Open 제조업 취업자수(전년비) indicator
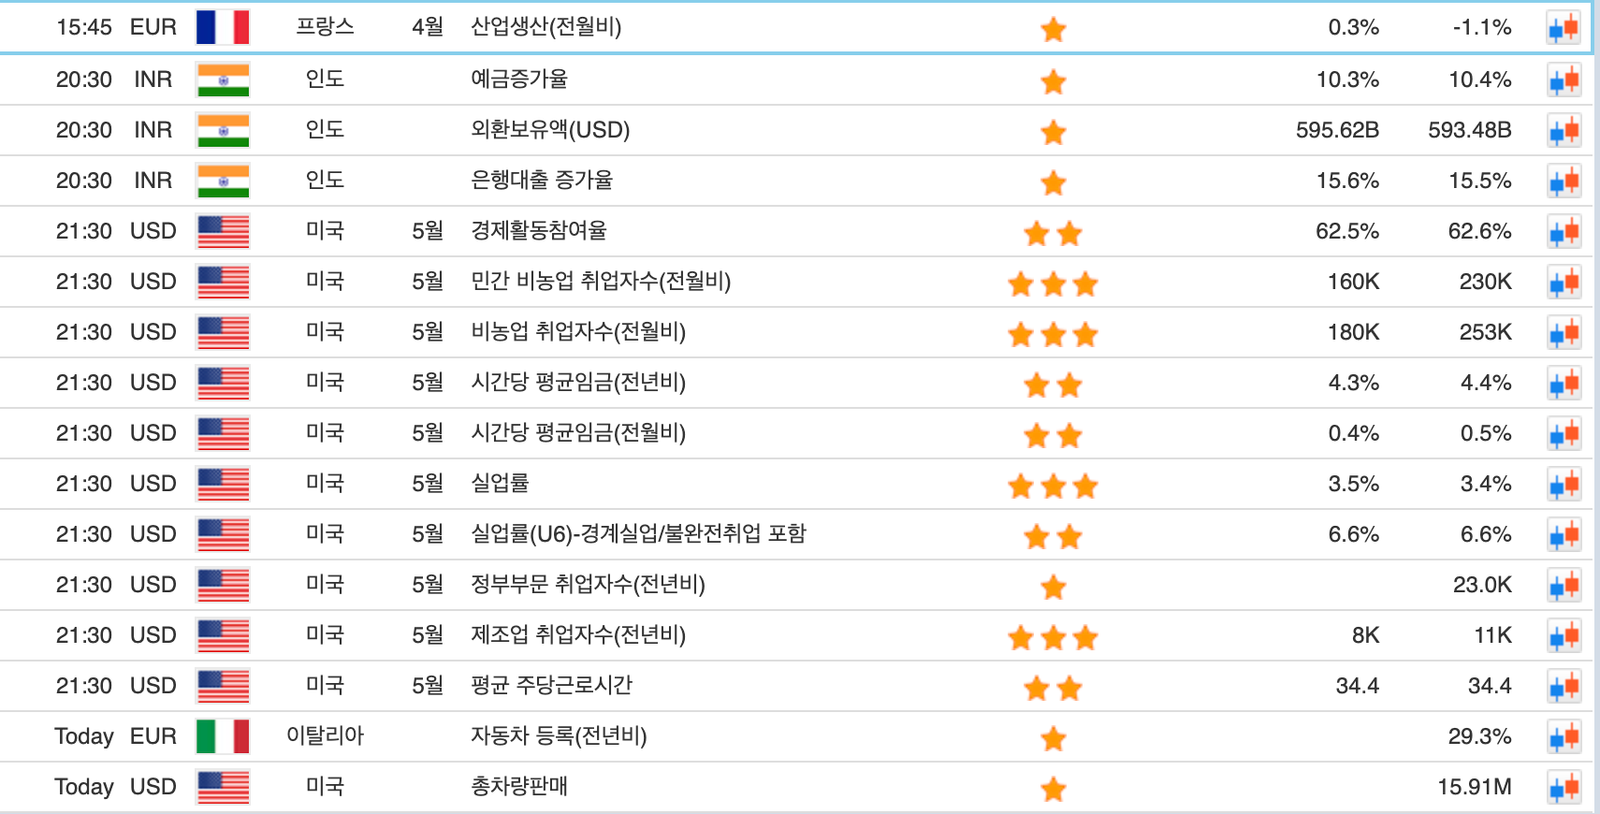The width and height of the screenshot is (1600, 814). (x=578, y=635)
